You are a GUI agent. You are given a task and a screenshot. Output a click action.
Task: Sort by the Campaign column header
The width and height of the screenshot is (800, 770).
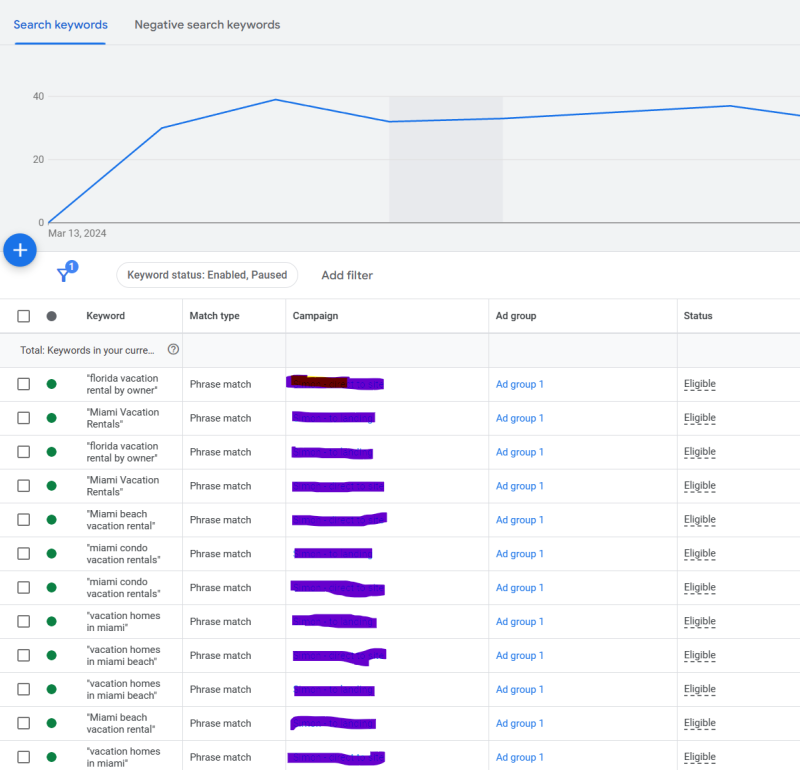(x=315, y=316)
